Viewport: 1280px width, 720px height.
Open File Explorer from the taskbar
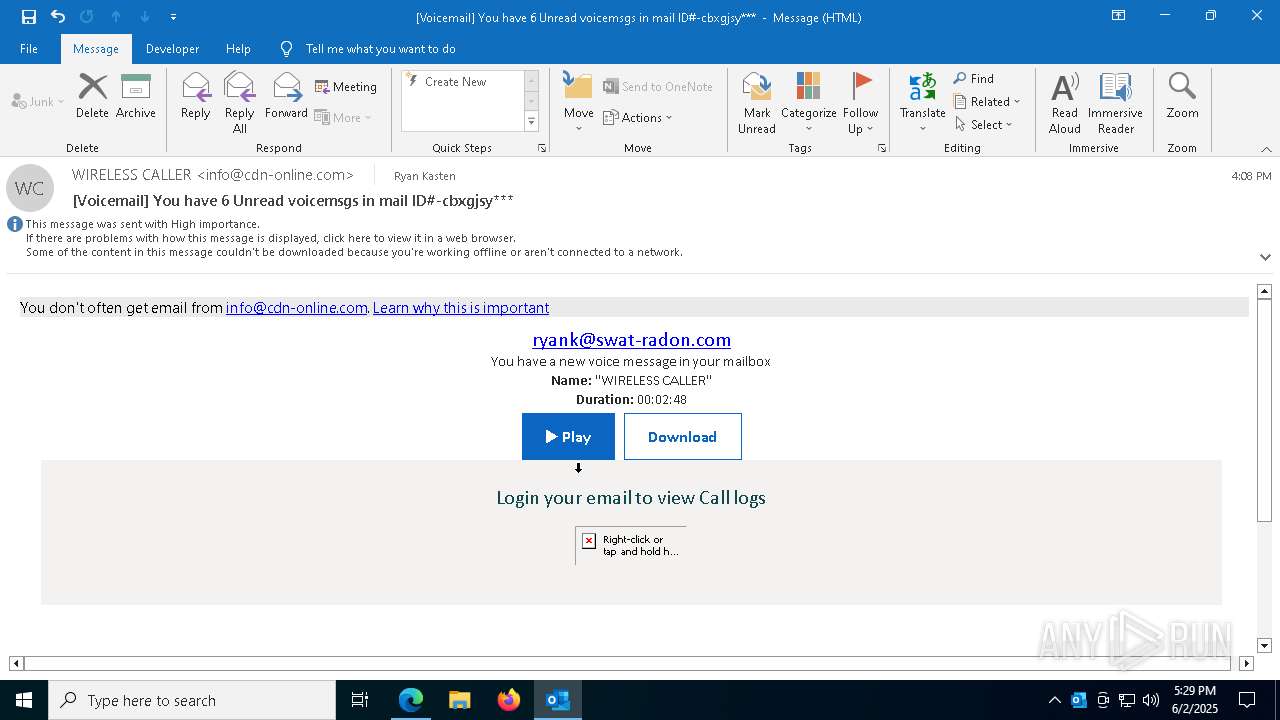(460, 700)
